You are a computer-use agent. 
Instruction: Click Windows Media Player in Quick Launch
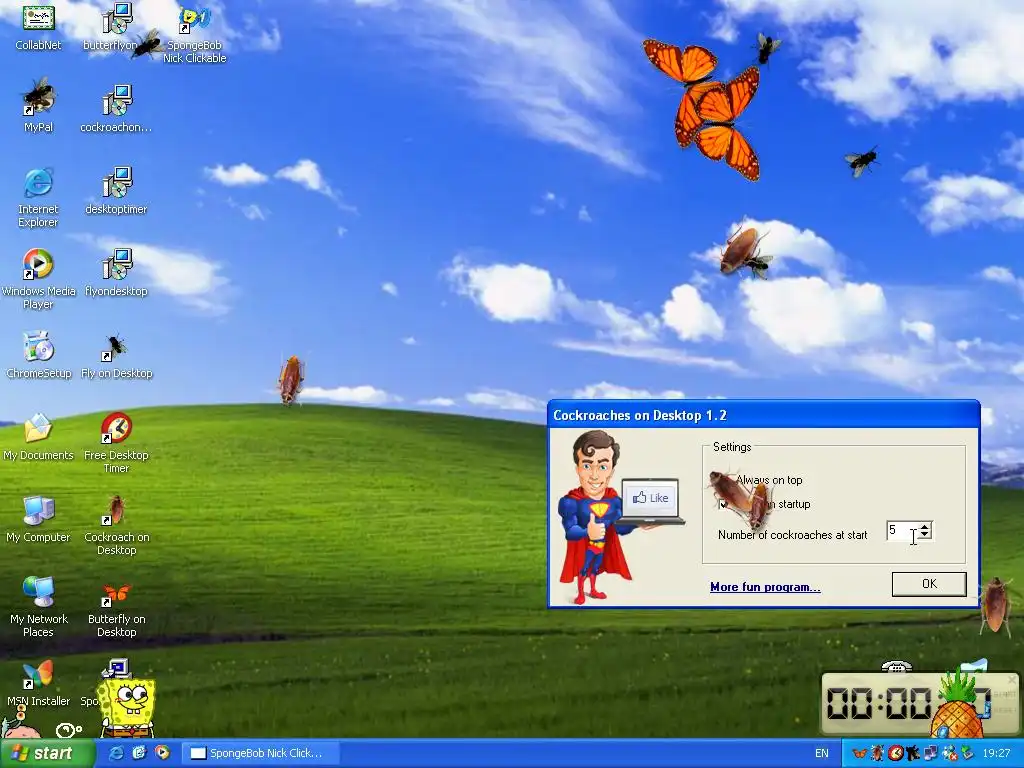click(162, 753)
